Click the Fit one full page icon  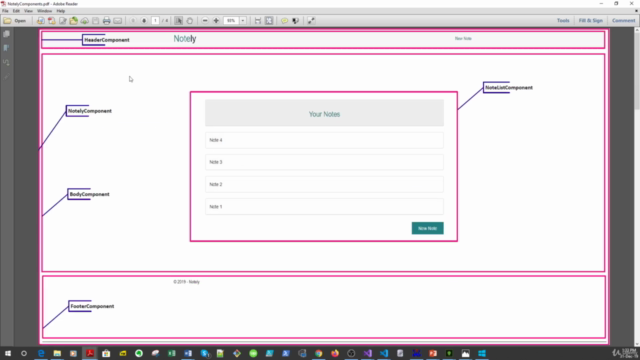pyautogui.click(x=269, y=20)
